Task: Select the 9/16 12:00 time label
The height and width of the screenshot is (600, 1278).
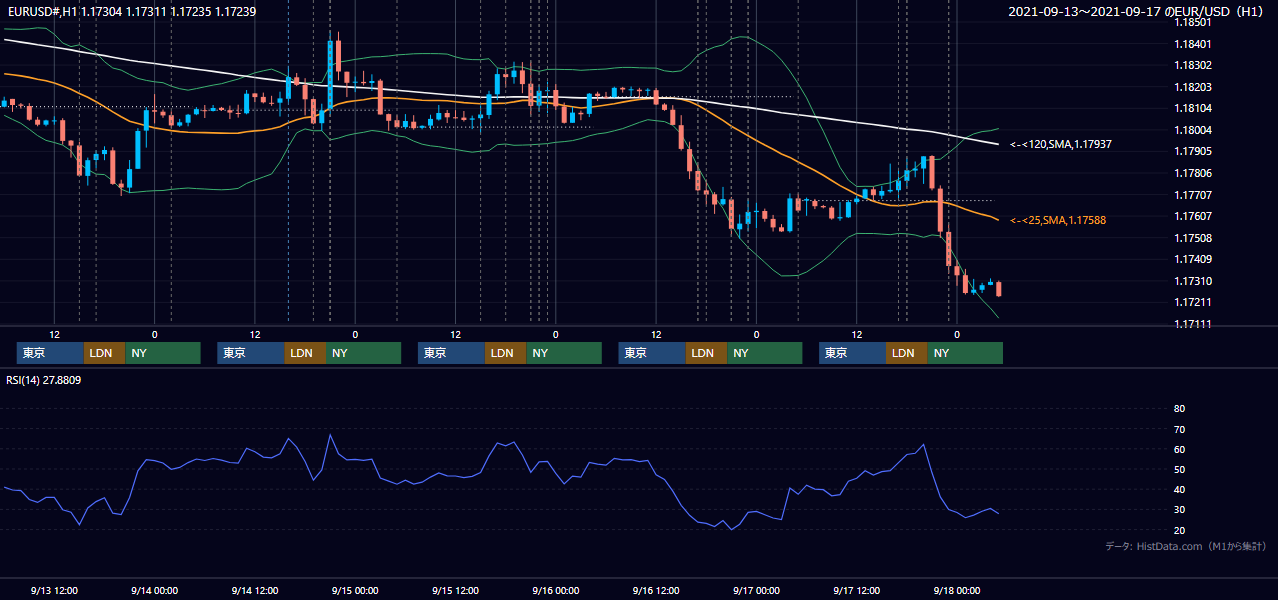Action: (656, 590)
